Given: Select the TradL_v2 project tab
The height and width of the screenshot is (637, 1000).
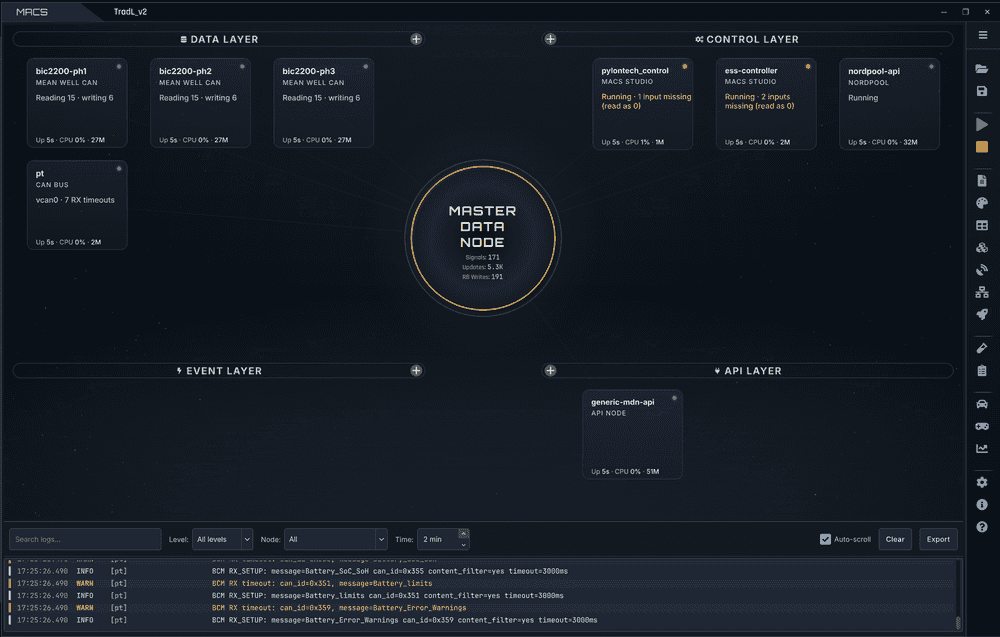Looking at the screenshot, I should (130, 12).
